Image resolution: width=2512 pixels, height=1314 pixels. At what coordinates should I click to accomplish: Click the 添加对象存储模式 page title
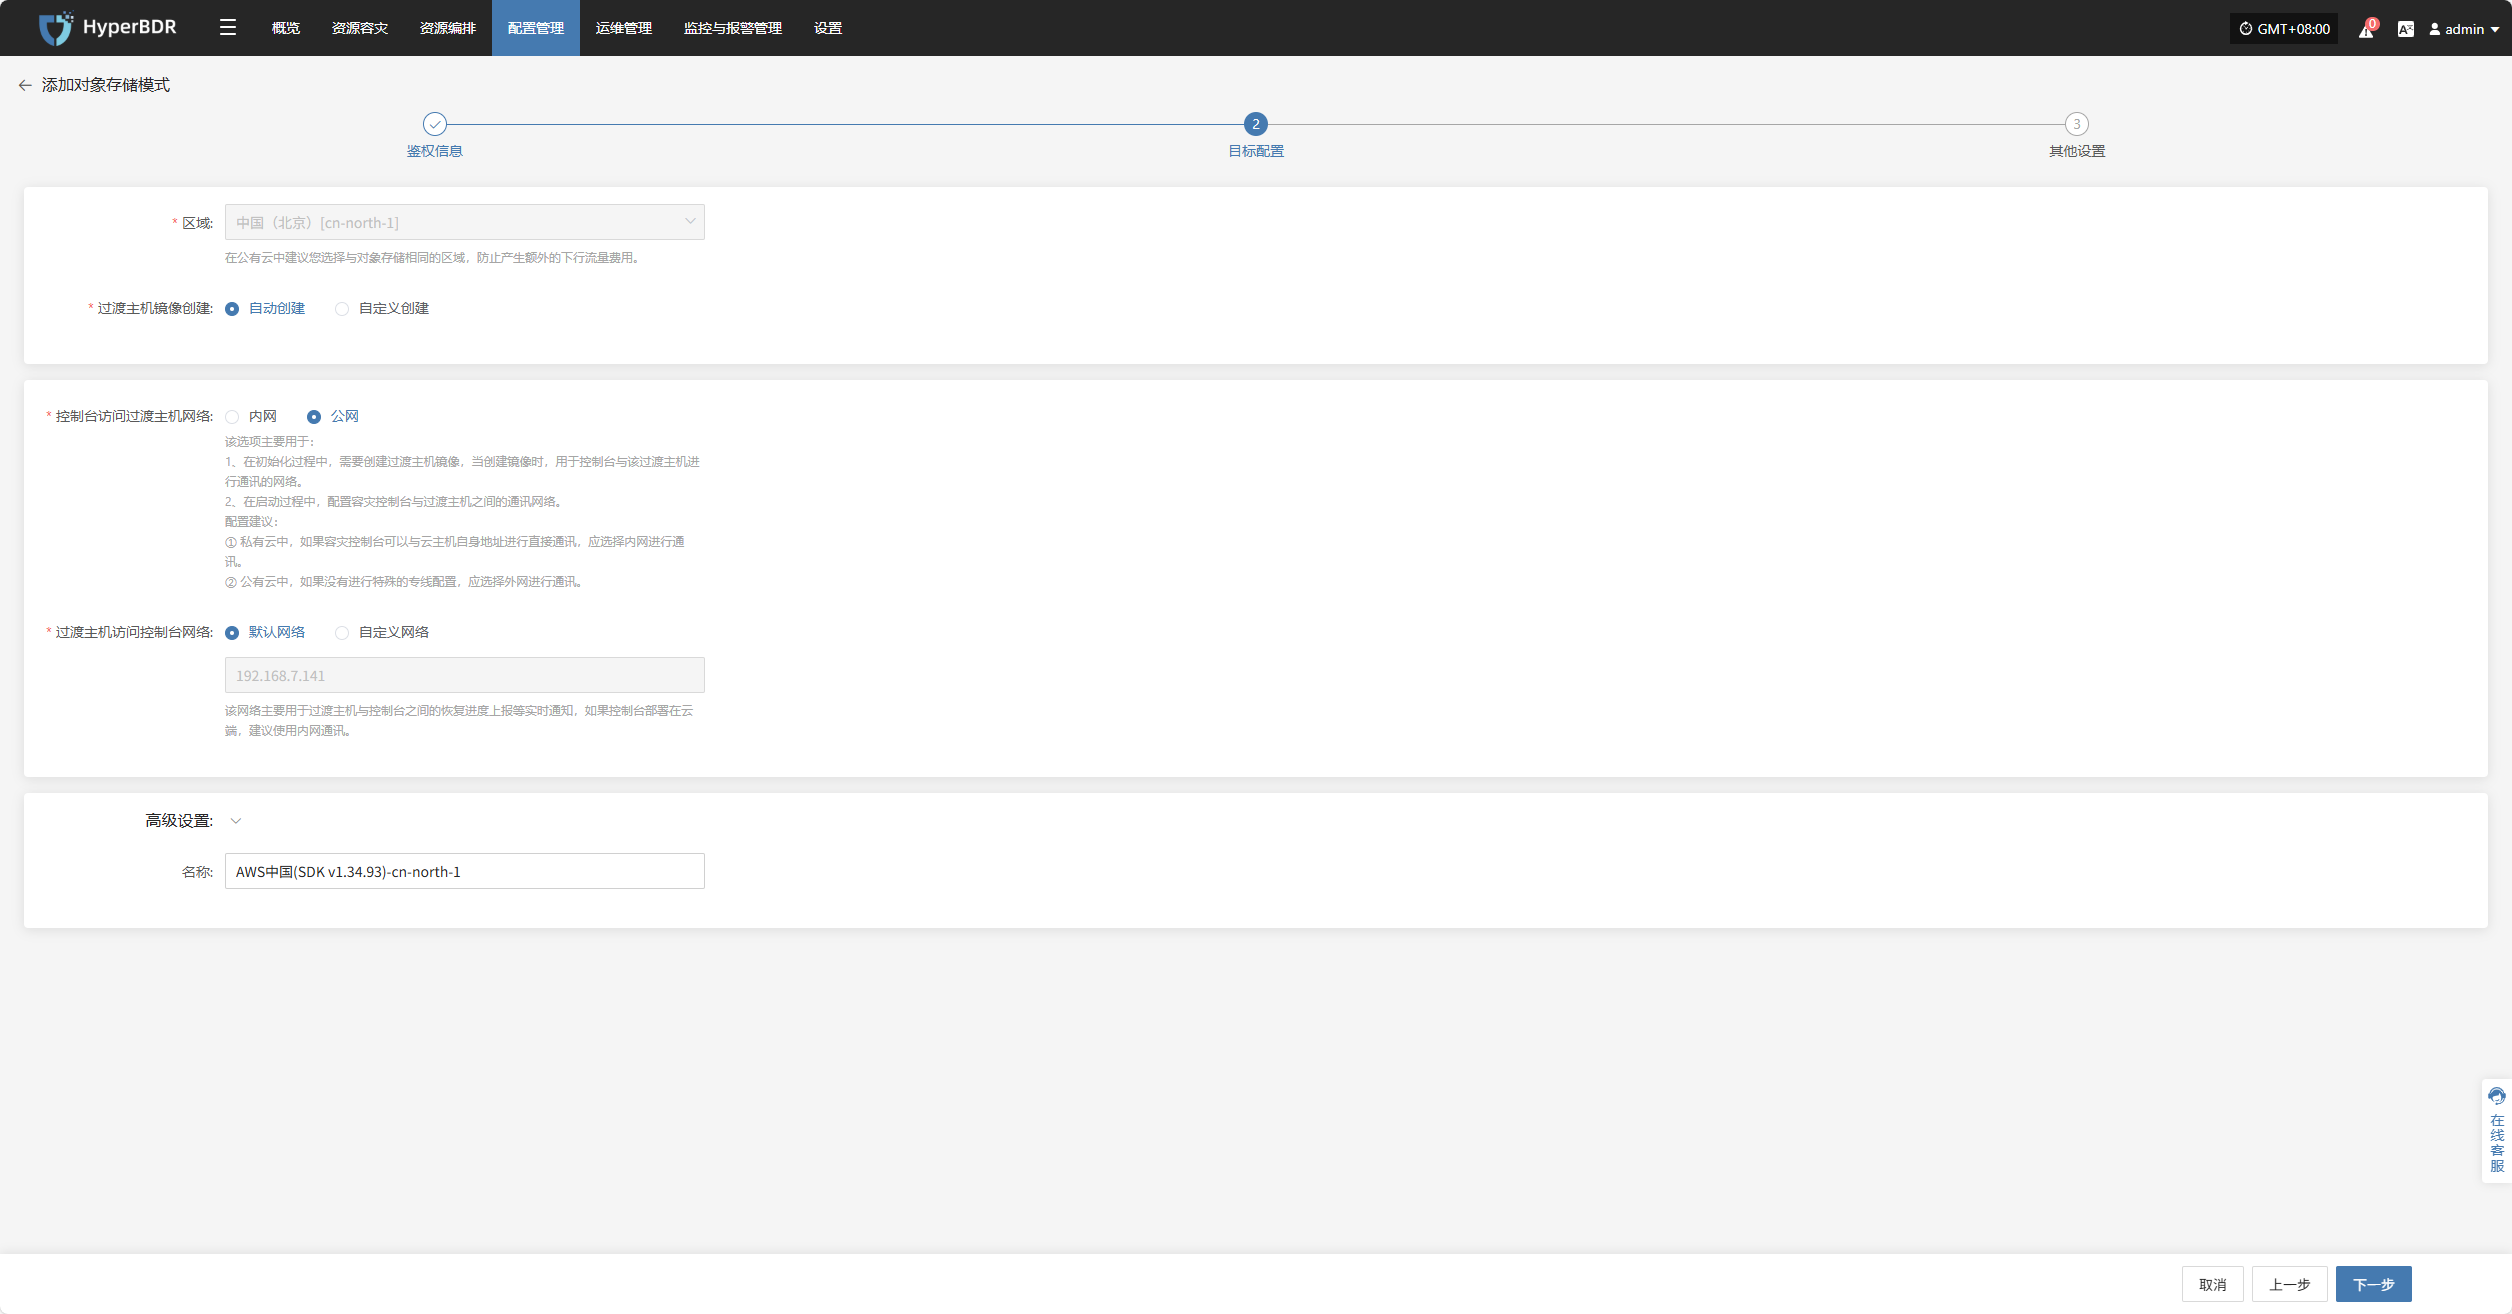(106, 85)
